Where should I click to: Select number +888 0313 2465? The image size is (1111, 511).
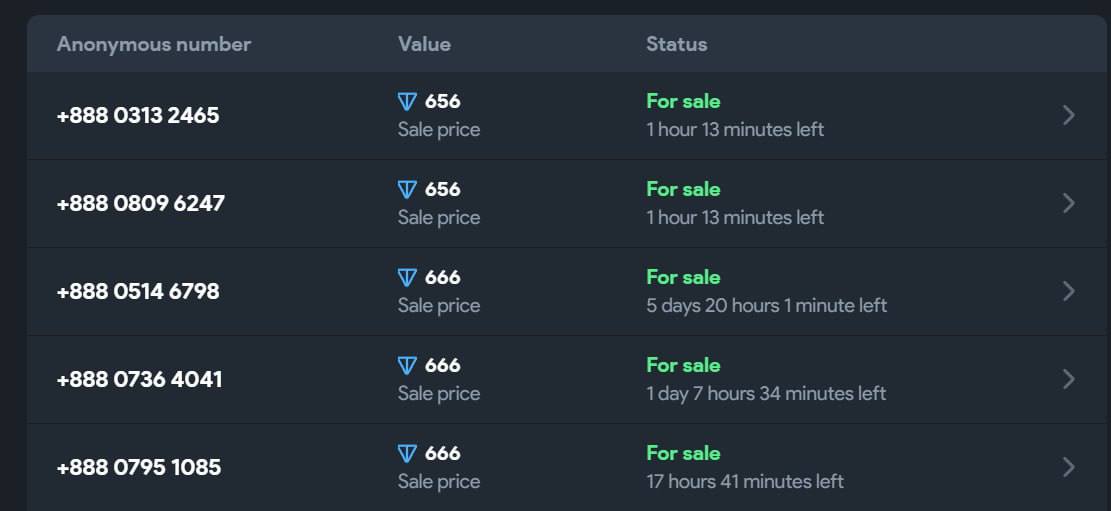click(x=138, y=116)
